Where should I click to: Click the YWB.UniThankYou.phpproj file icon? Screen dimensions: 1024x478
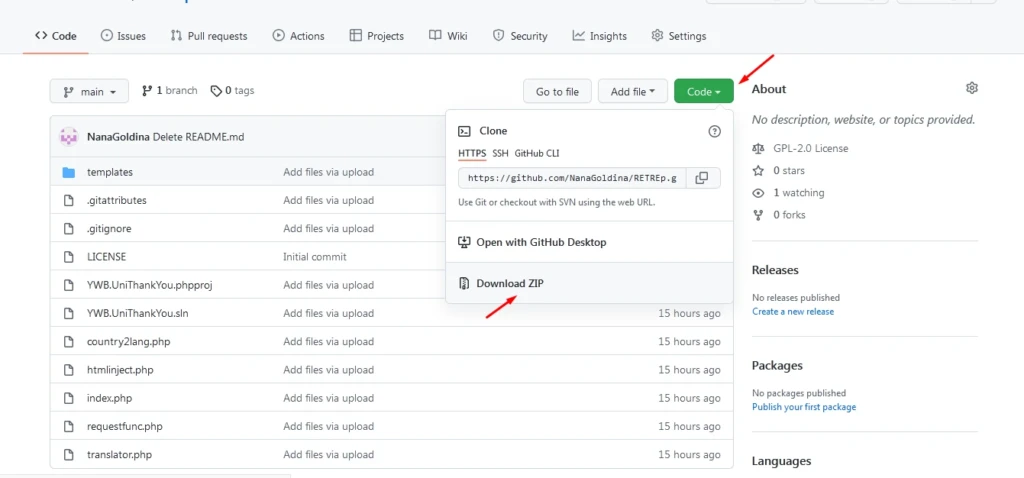pyautogui.click(x=69, y=285)
